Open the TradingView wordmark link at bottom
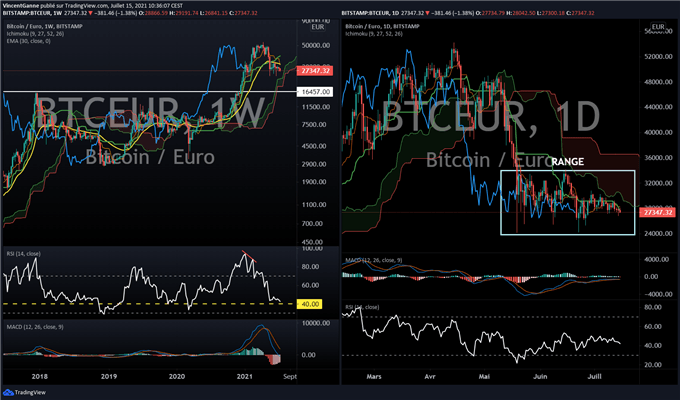 (30, 393)
